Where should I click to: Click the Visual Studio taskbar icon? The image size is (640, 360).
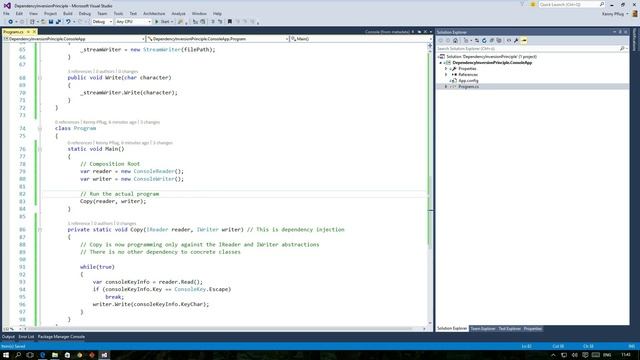click(104, 355)
